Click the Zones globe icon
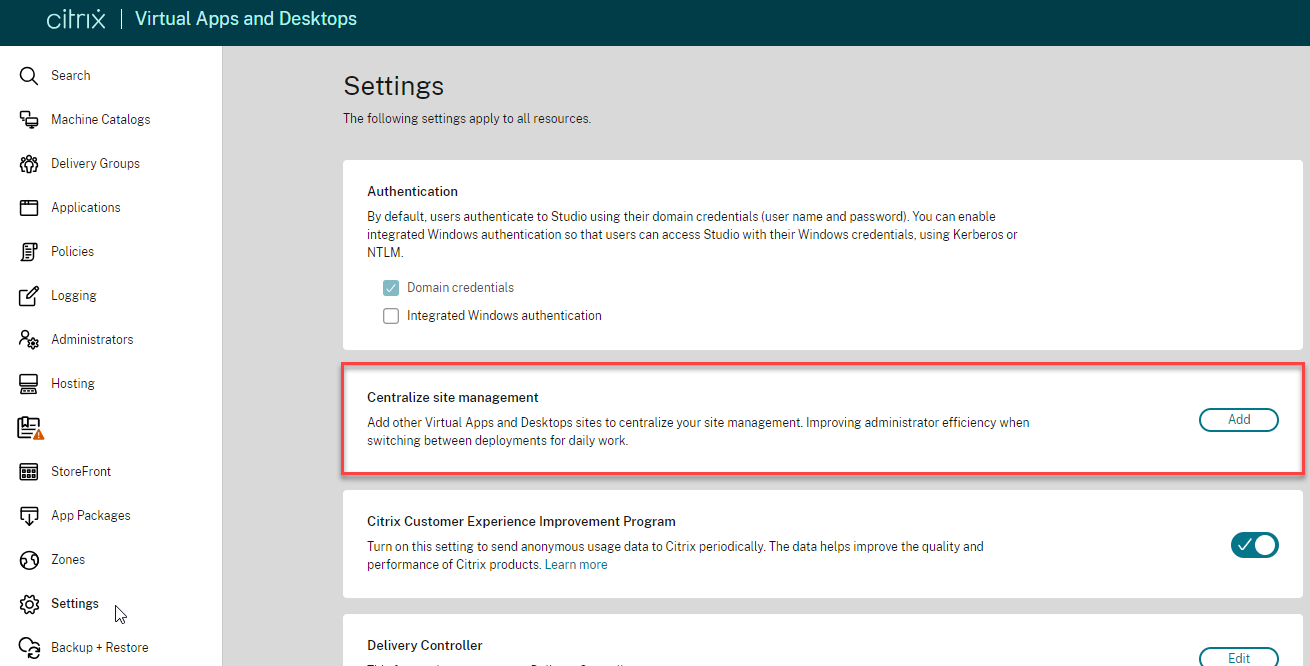The width and height of the screenshot is (1310, 666). 29,560
